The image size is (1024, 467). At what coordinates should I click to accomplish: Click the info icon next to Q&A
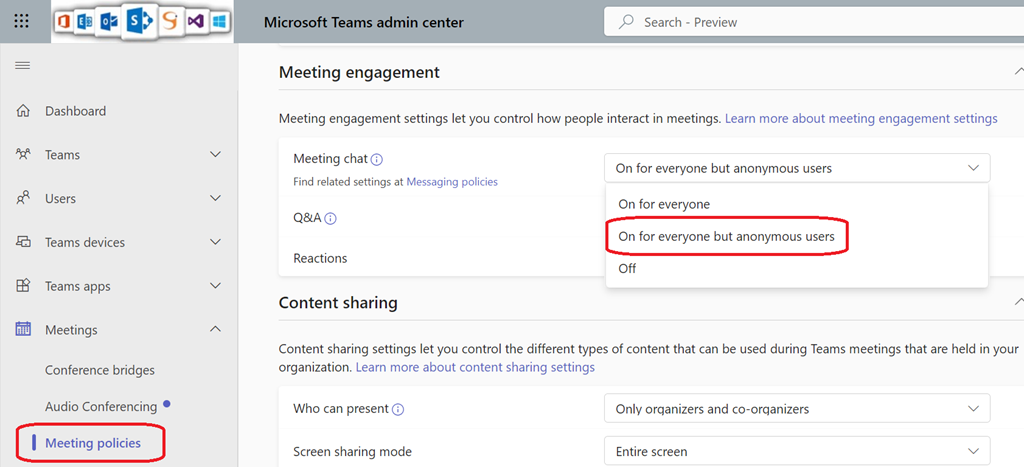coord(330,218)
